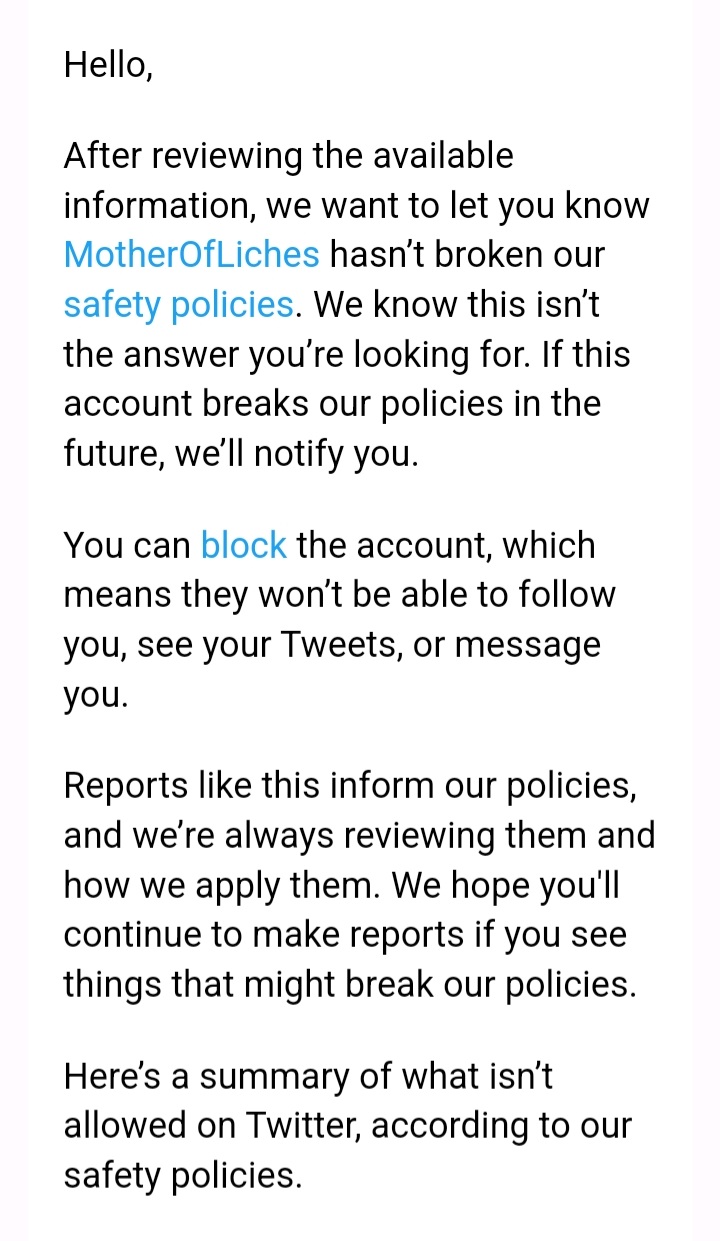720x1241 pixels.
Task: Tap the line "Here's a summary of what isn't"
Action: (x=309, y=1076)
